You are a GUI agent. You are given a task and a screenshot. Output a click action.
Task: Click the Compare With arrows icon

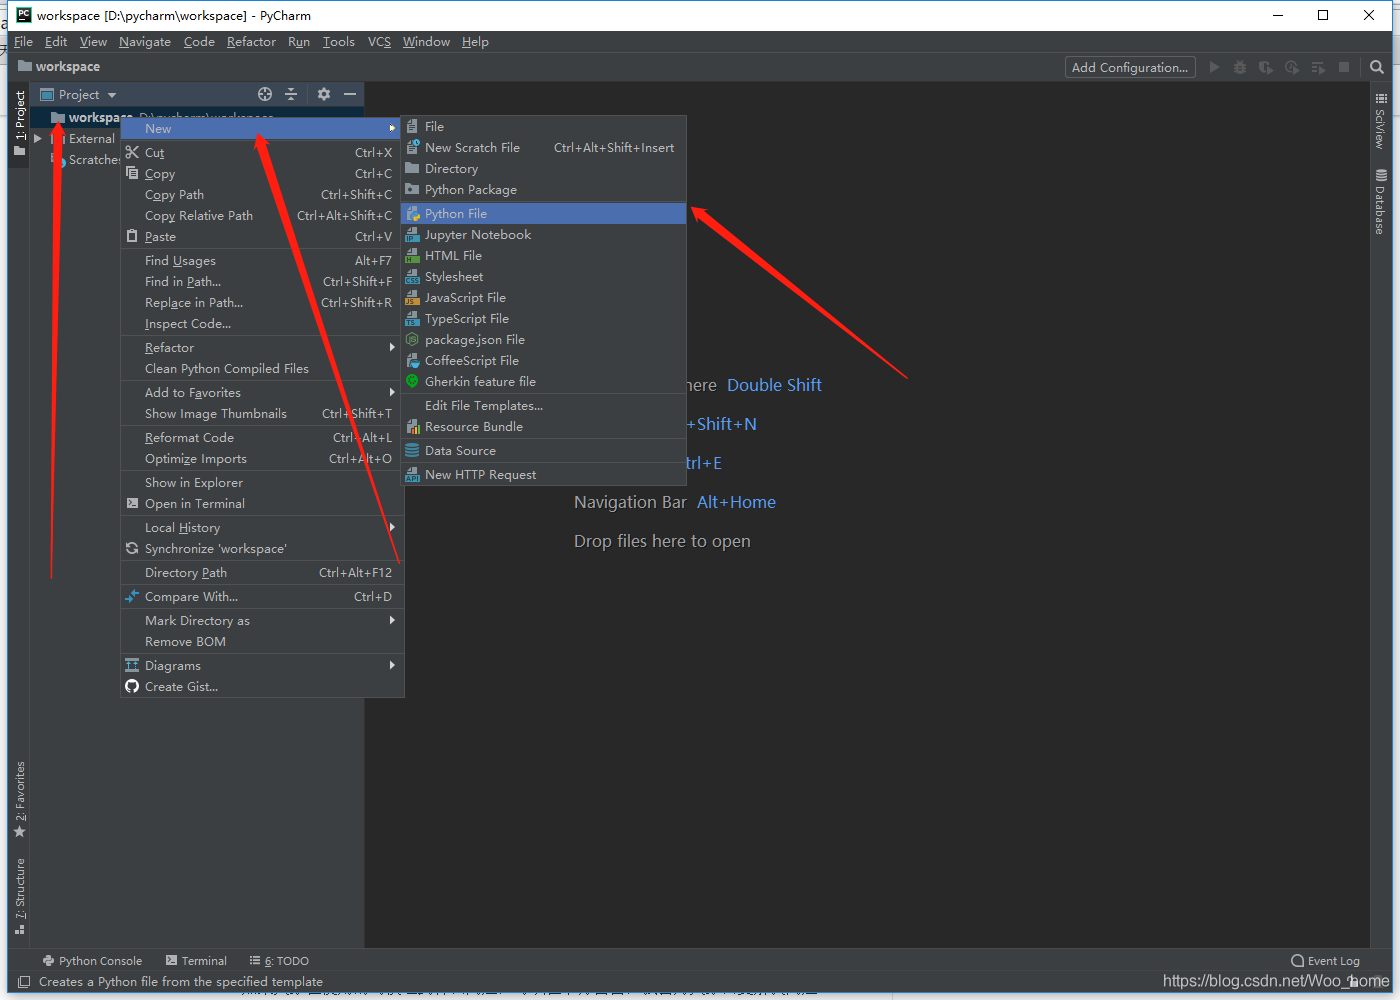point(132,597)
